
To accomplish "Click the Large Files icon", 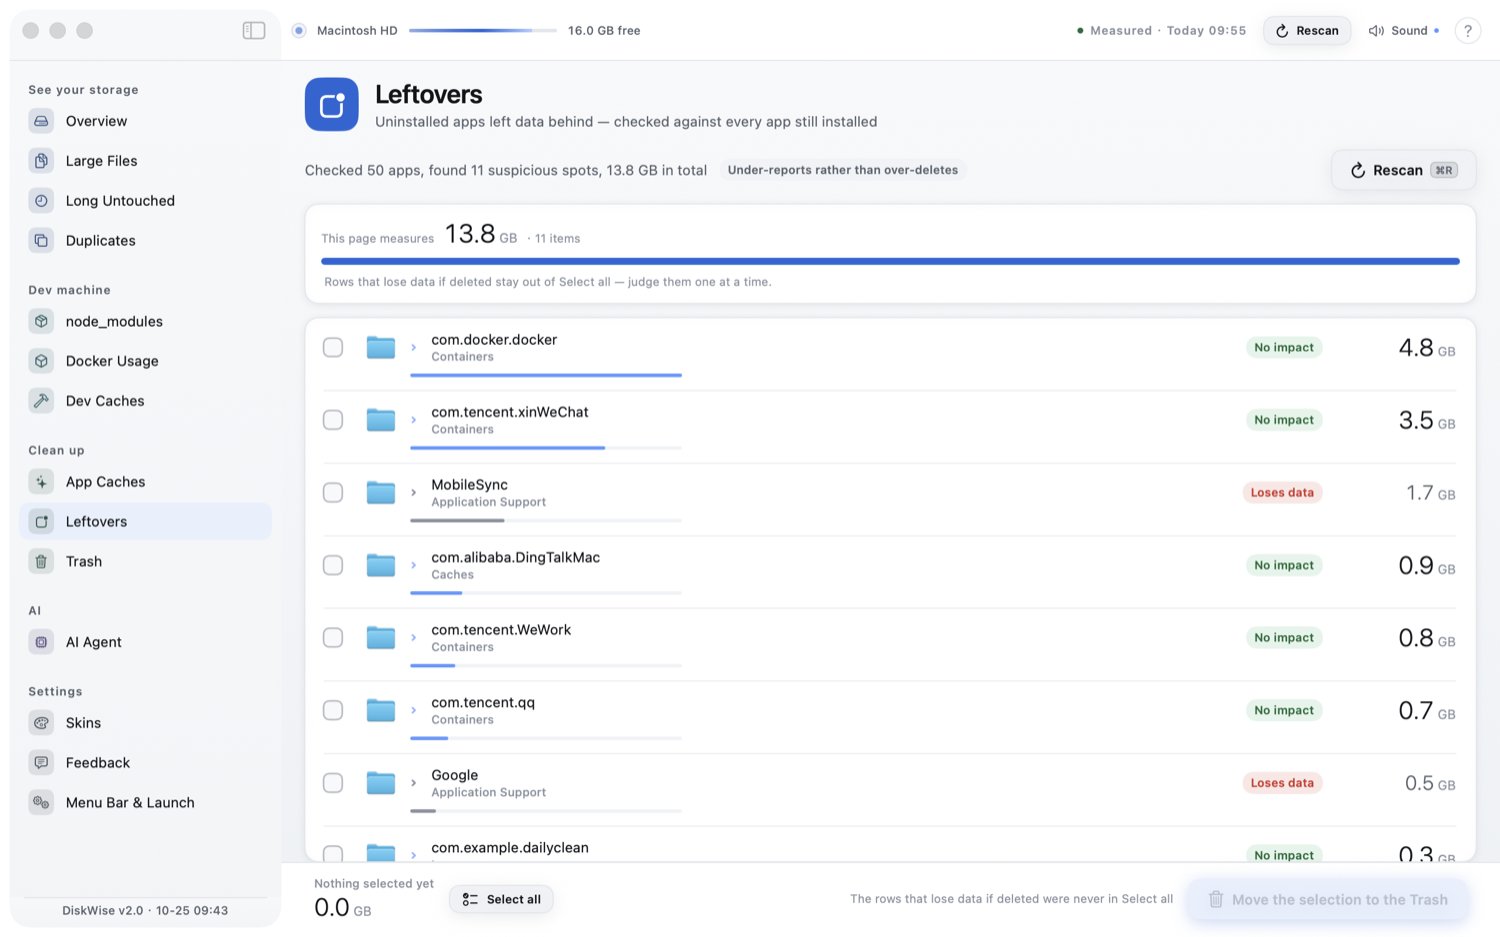I will coord(41,161).
